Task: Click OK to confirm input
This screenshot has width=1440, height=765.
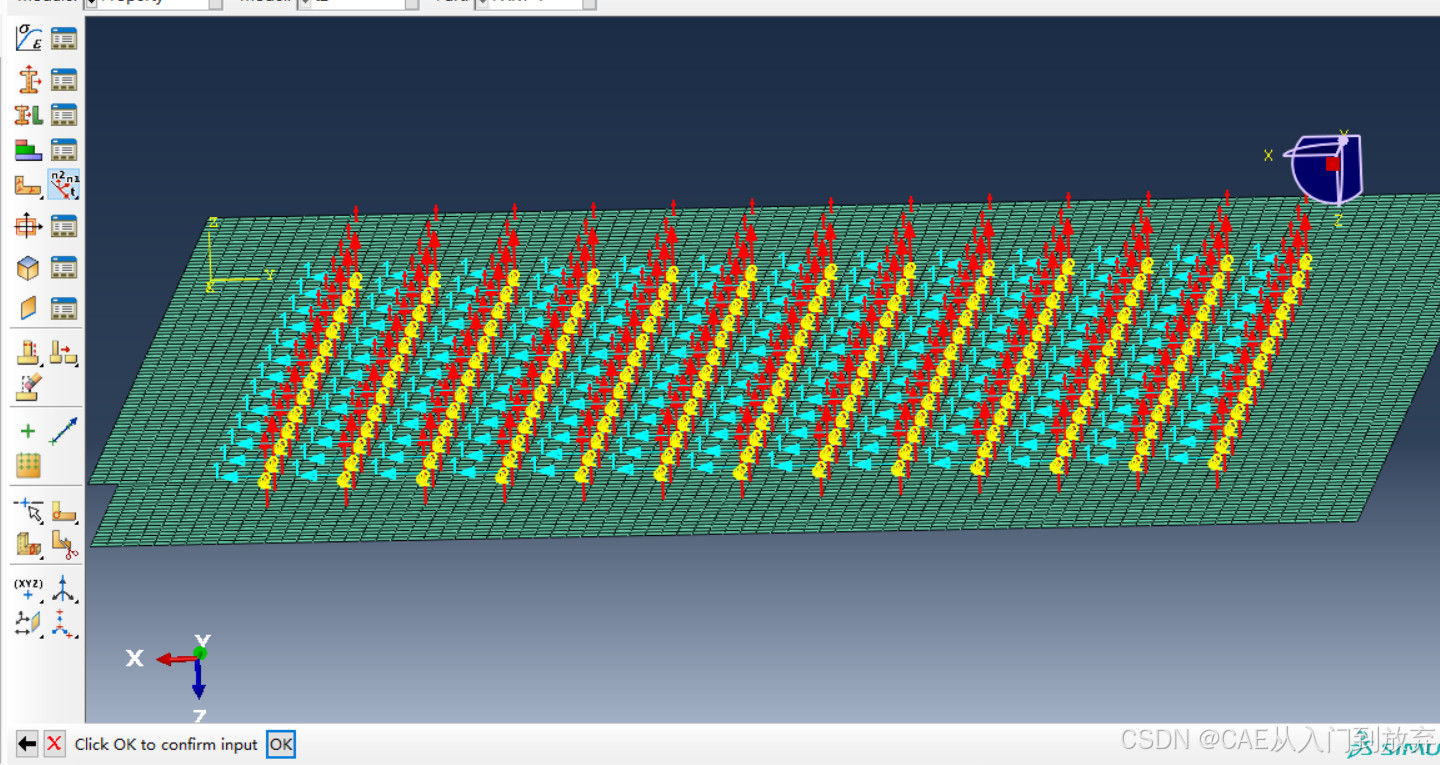Action: pyautogui.click(x=281, y=744)
